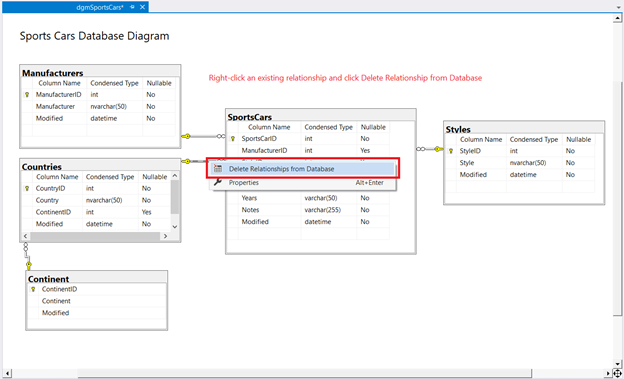Click the varchar(255) type cell for Notes
The image size is (624, 379).
click(329, 210)
